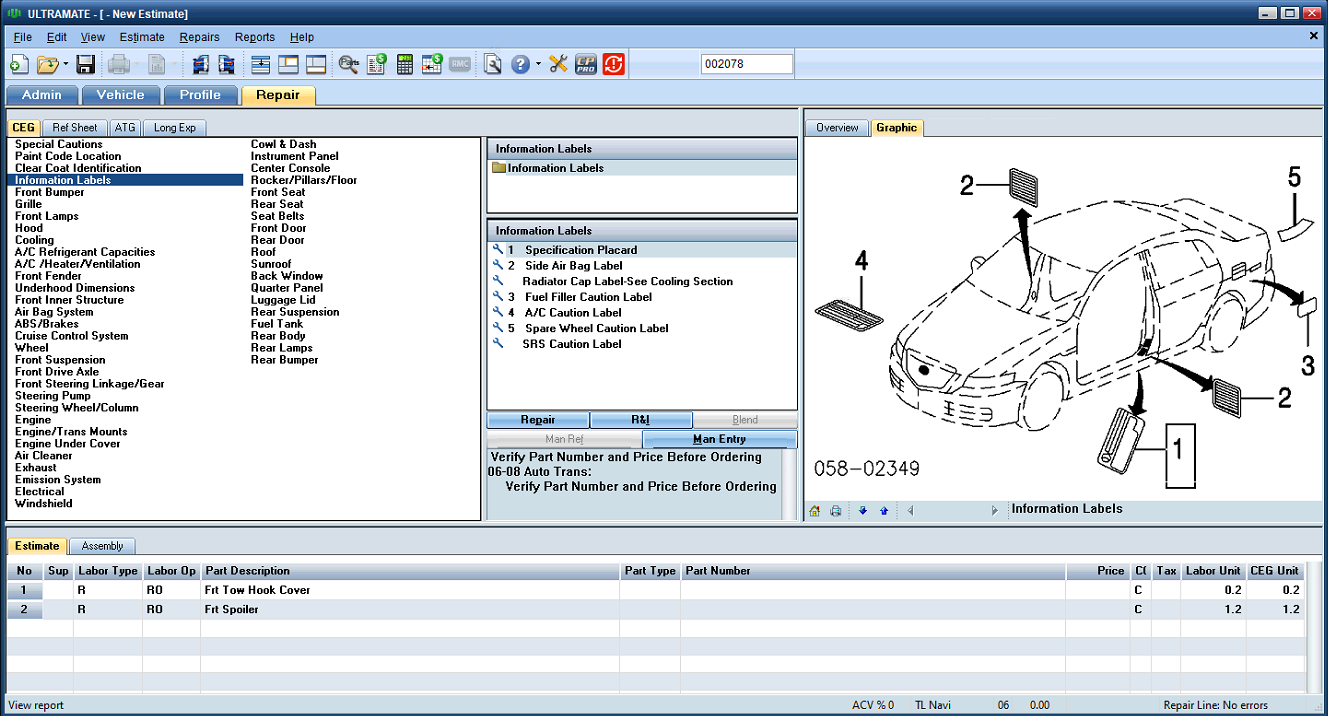Open the Reports menu

(255, 37)
